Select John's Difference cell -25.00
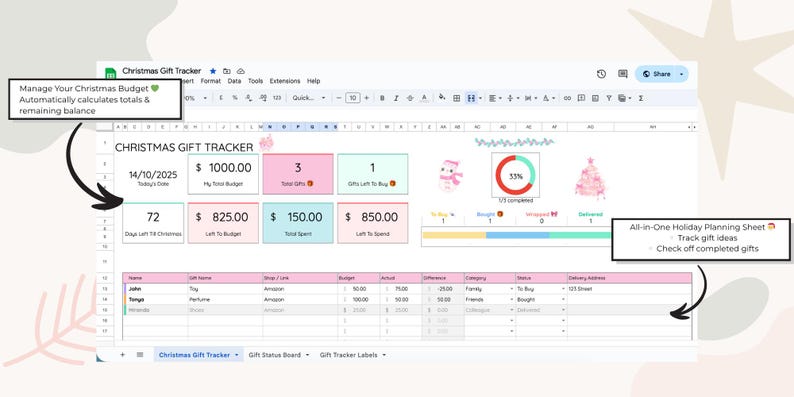The height and width of the screenshot is (397, 794). pyautogui.click(x=443, y=289)
